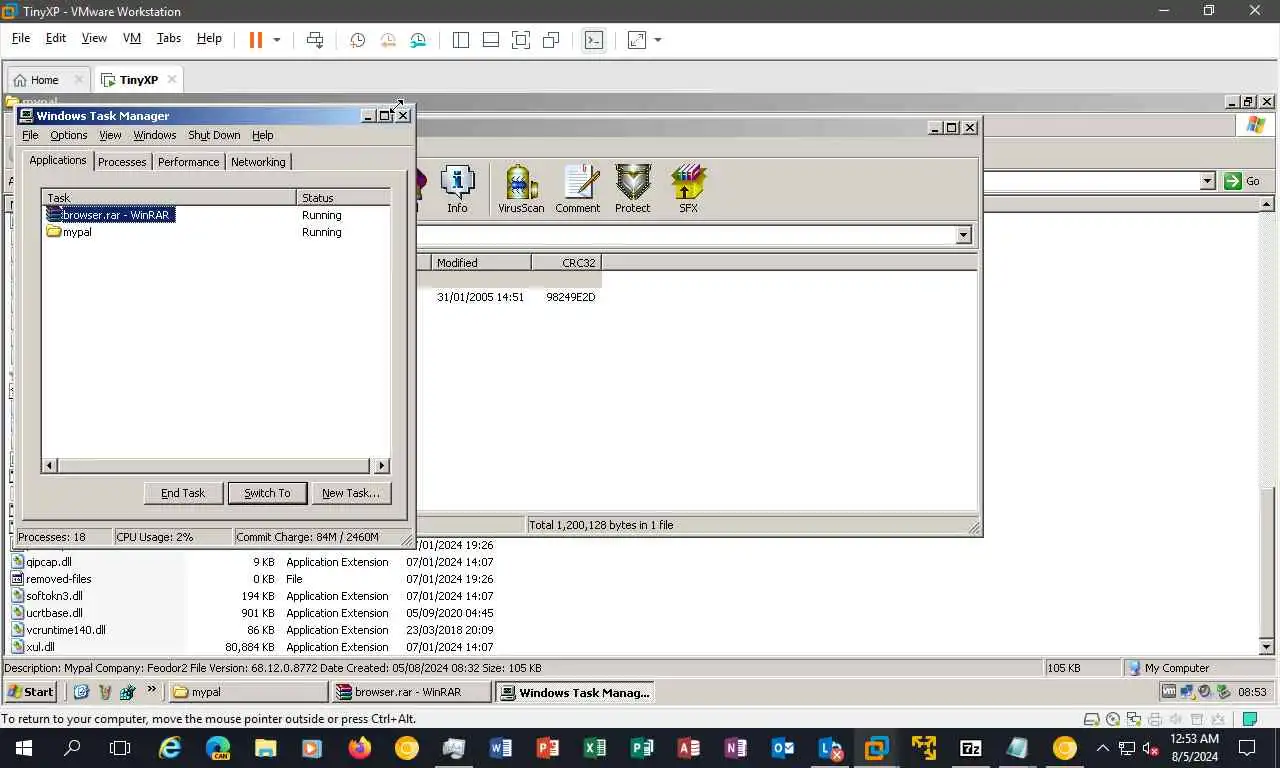
Task: Click the VirusScan icon in WinRAR toolbar
Action: (x=521, y=189)
